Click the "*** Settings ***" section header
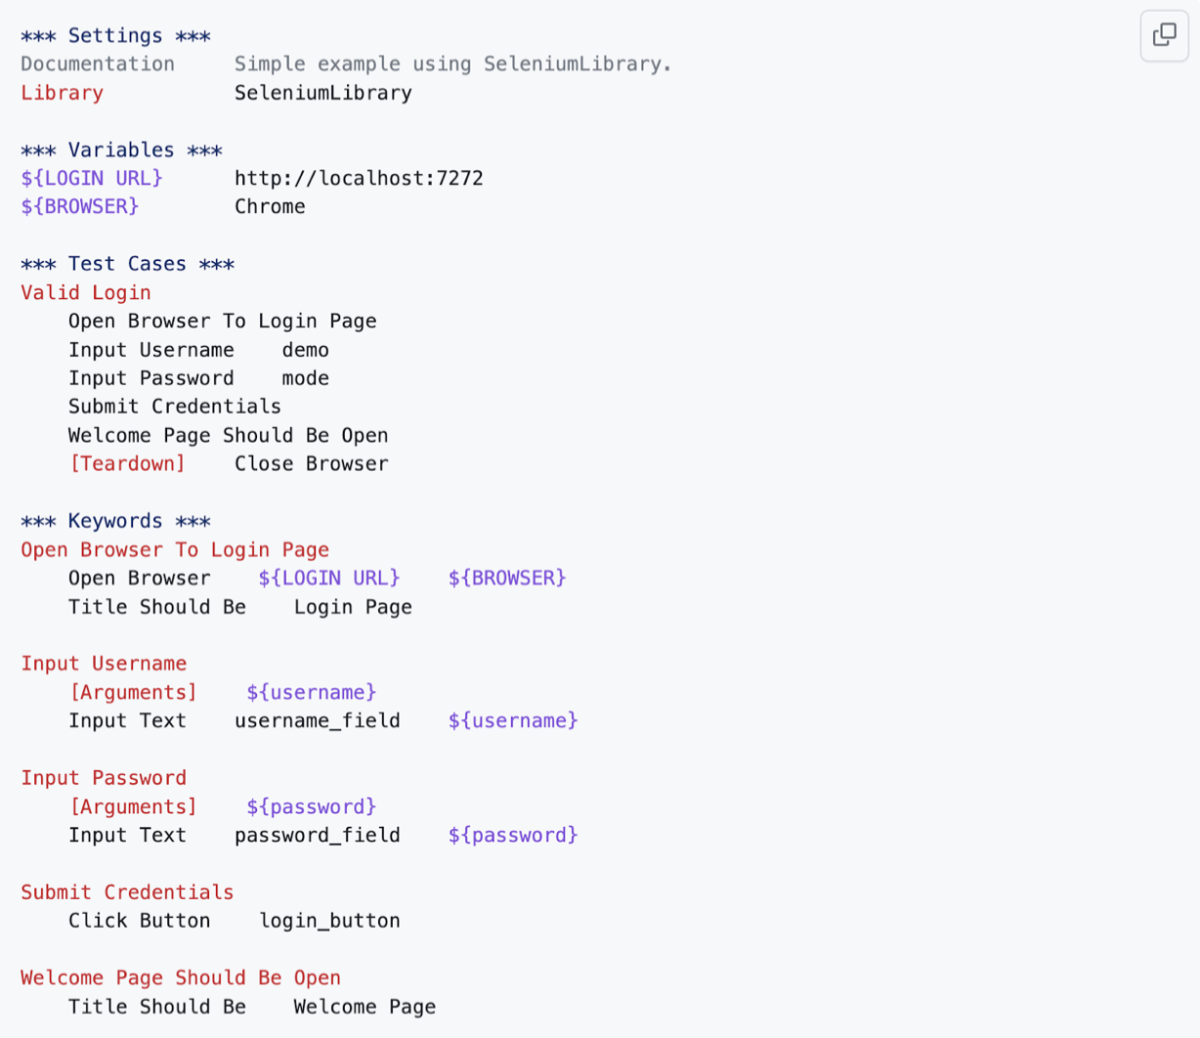Screen dimensions: 1200x1038 115,36
